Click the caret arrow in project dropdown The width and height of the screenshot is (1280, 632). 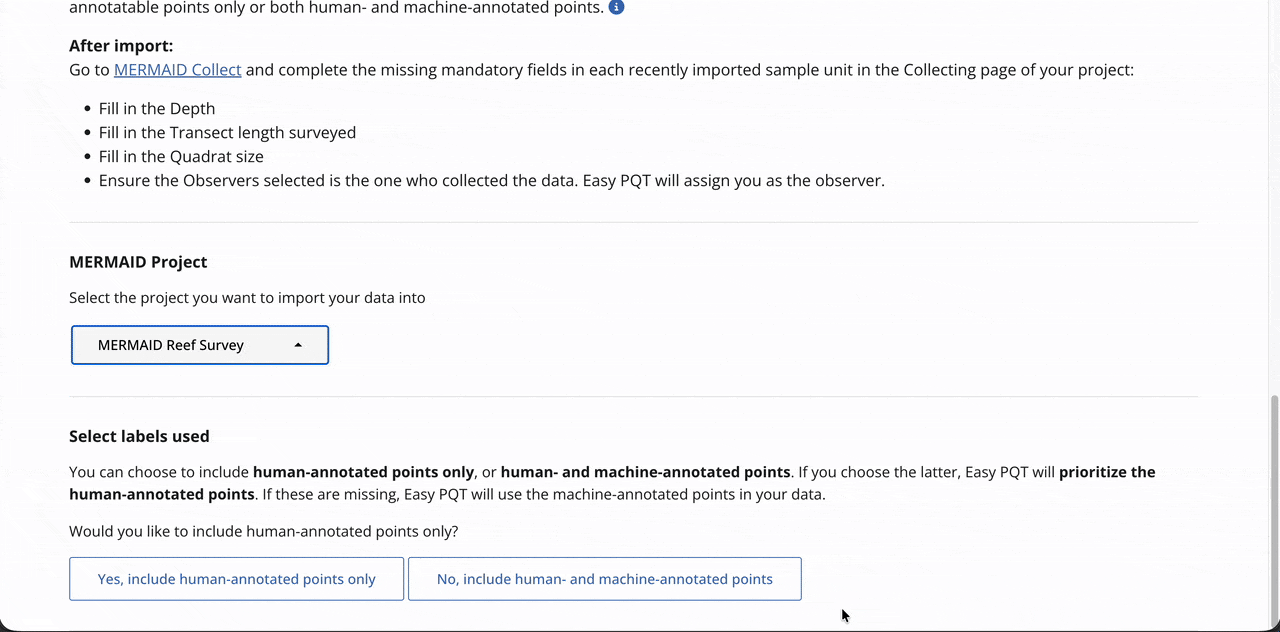tap(298, 345)
